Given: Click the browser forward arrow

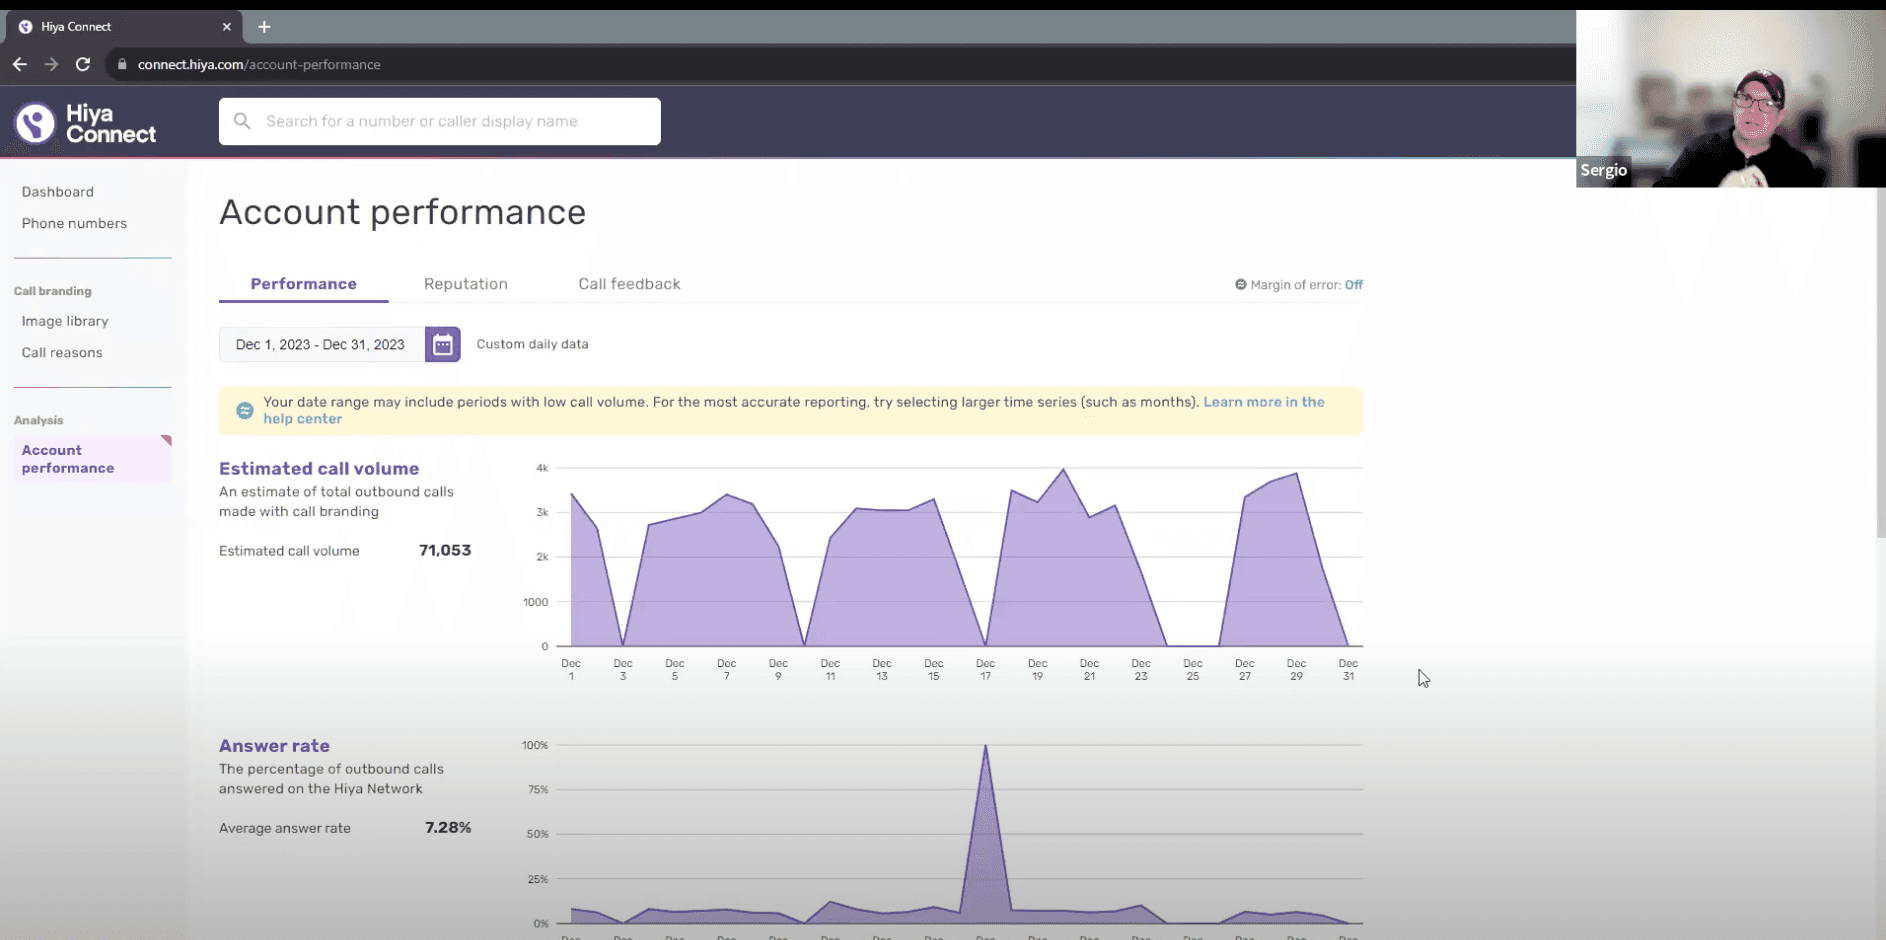Looking at the screenshot, I should [x=51, y=64].
